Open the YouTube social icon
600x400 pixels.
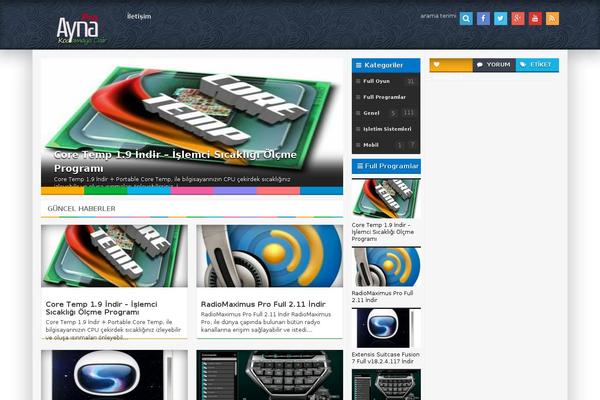tap(535, 18)
